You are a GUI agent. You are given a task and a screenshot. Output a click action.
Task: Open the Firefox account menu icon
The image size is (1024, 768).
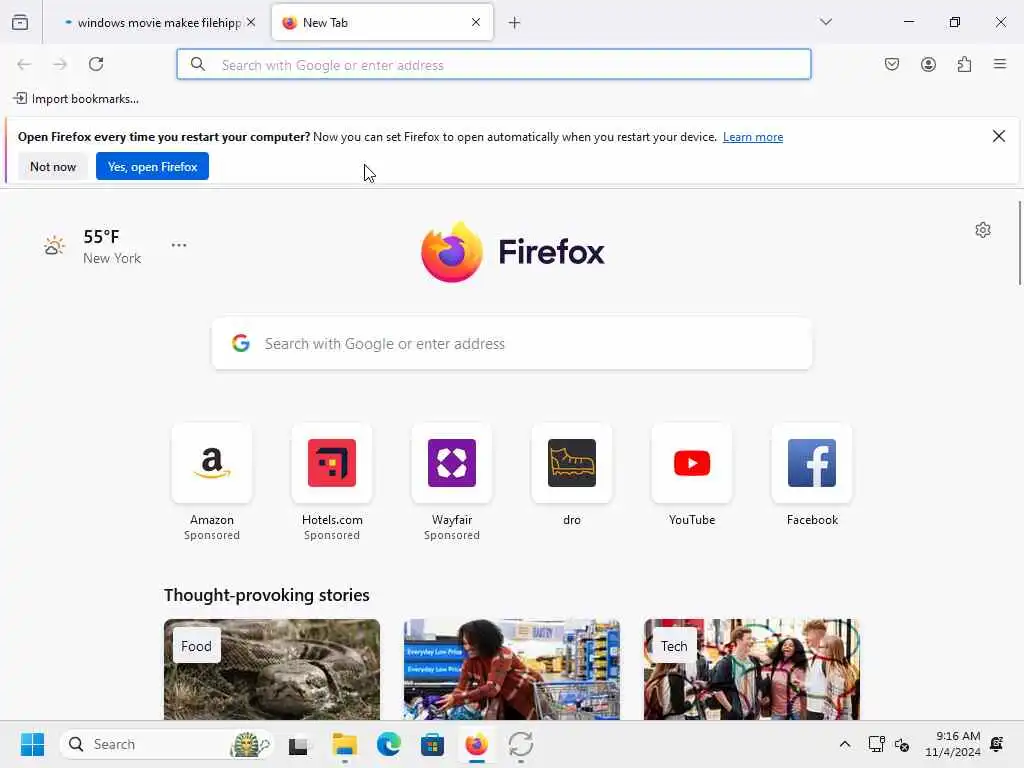point(928,64)
